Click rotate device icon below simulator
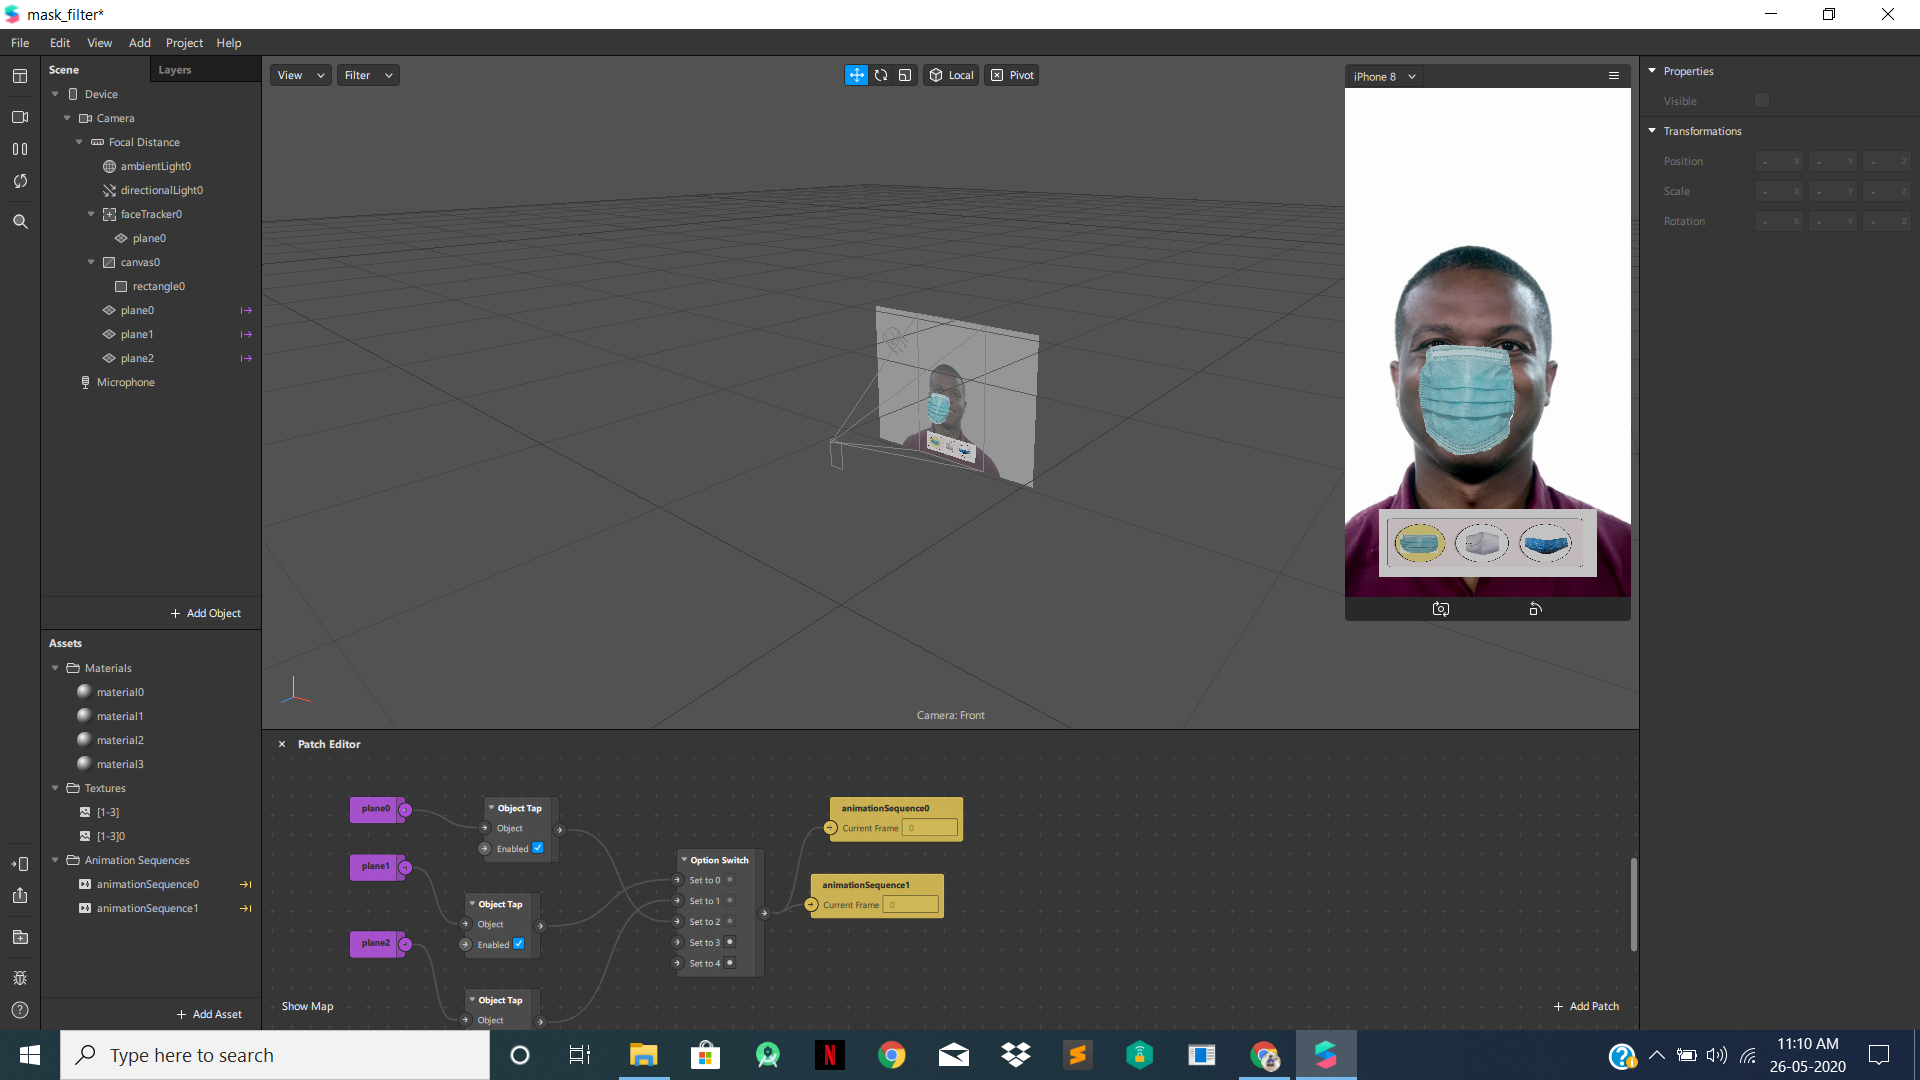The height and width of the screenshot is (1080, 1920). 1535,609
